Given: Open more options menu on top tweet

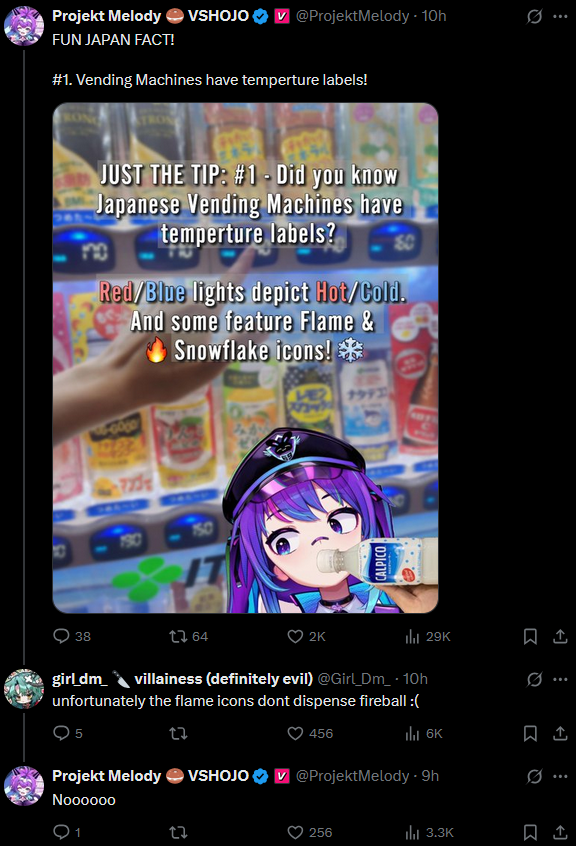Looking at the screenshot, I should 560,17.
